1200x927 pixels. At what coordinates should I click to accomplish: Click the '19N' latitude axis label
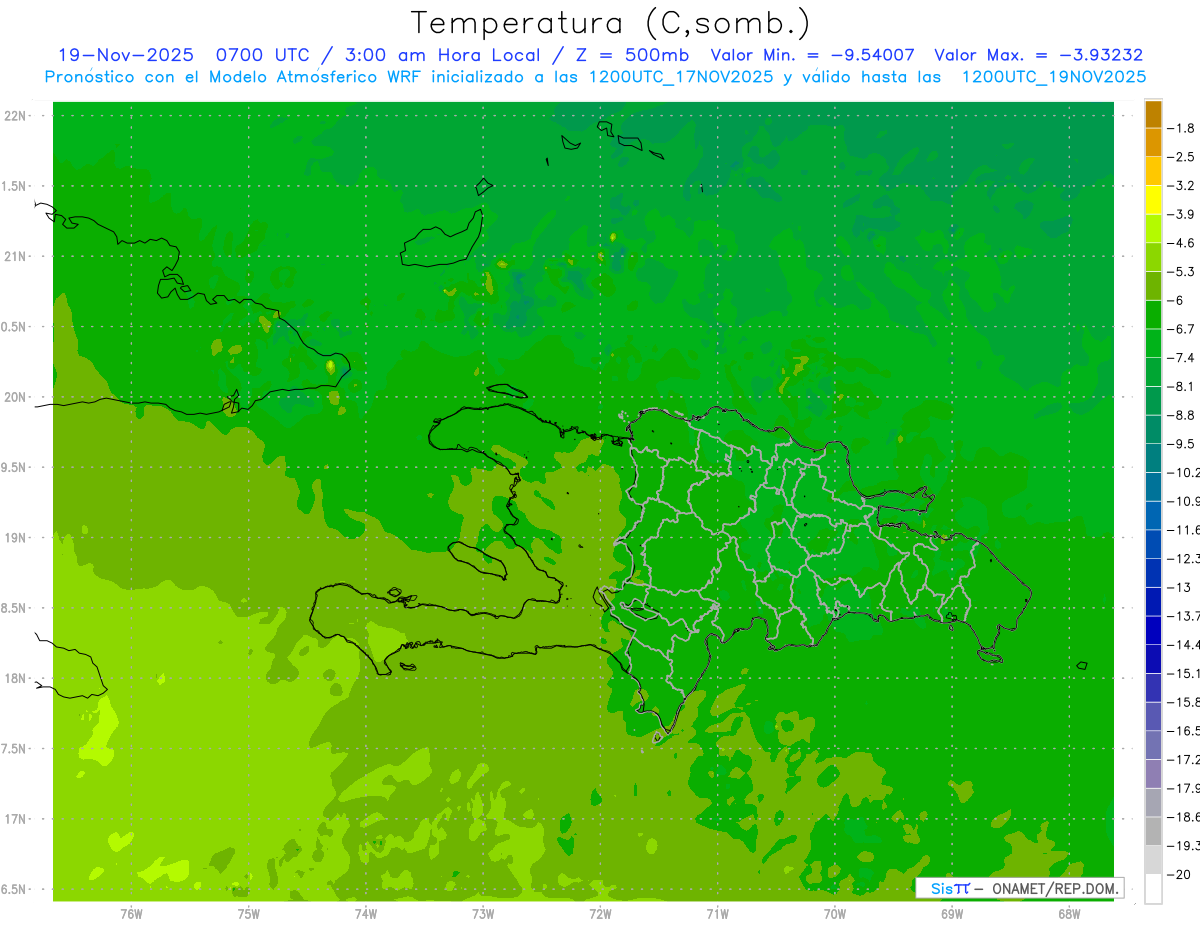(15, 538)
